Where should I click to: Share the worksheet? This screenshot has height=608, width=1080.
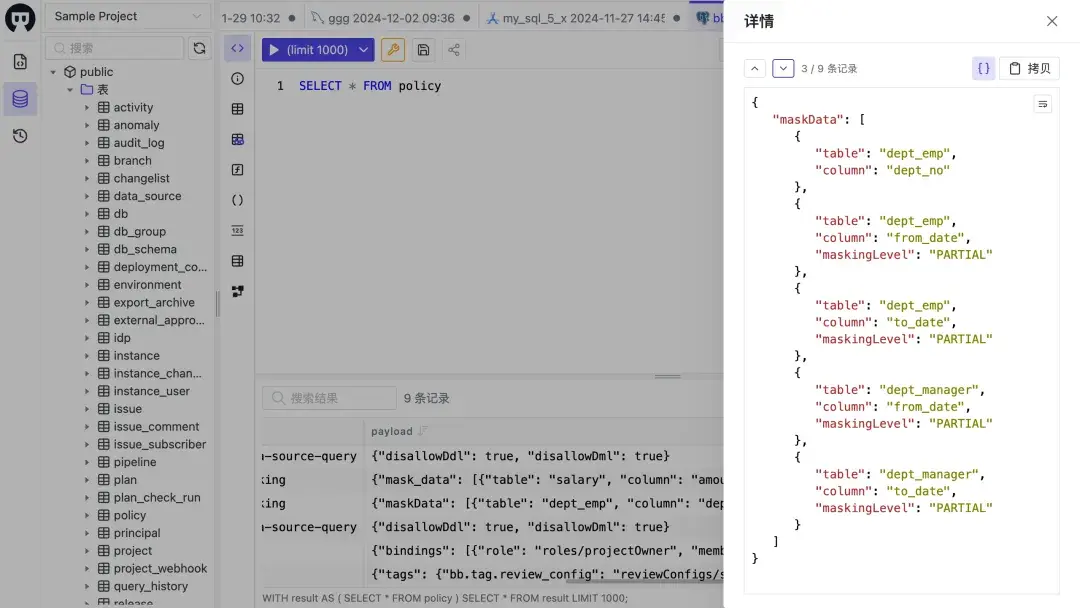click(x=453, y=50)
